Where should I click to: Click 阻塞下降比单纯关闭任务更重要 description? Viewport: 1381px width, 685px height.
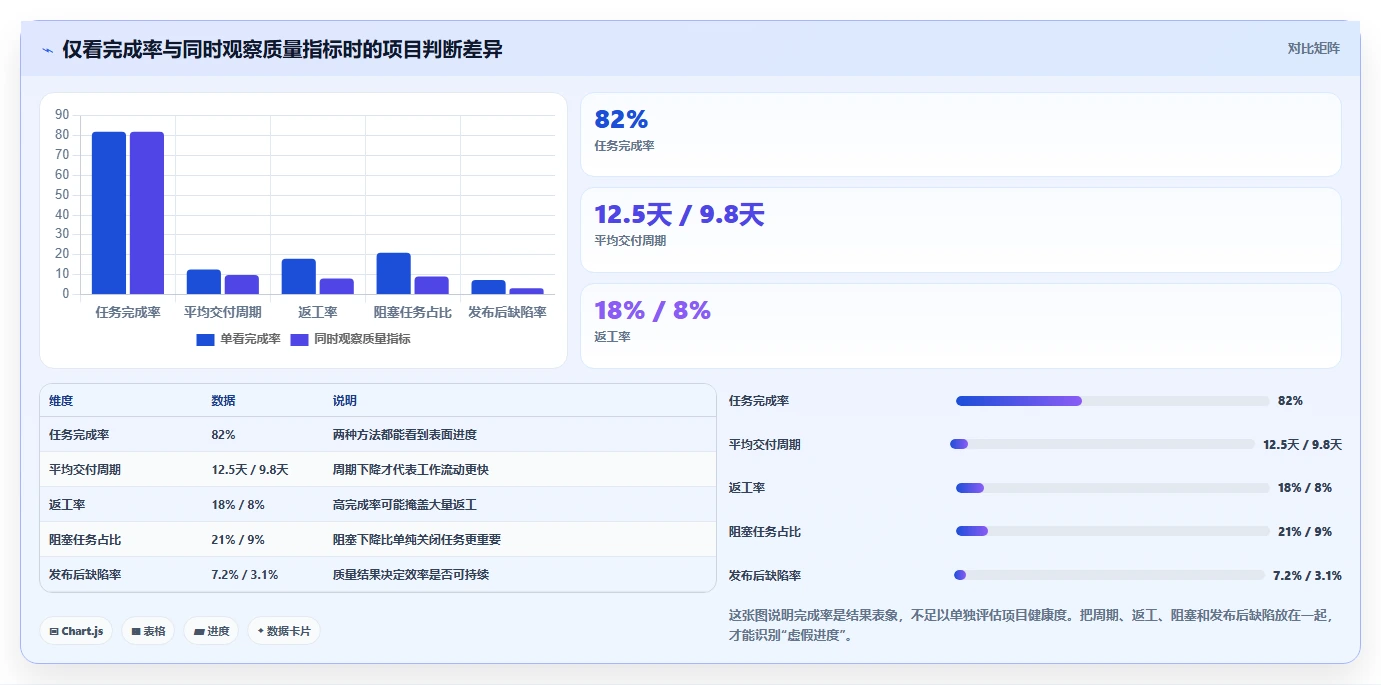click(x=417, y=540)
